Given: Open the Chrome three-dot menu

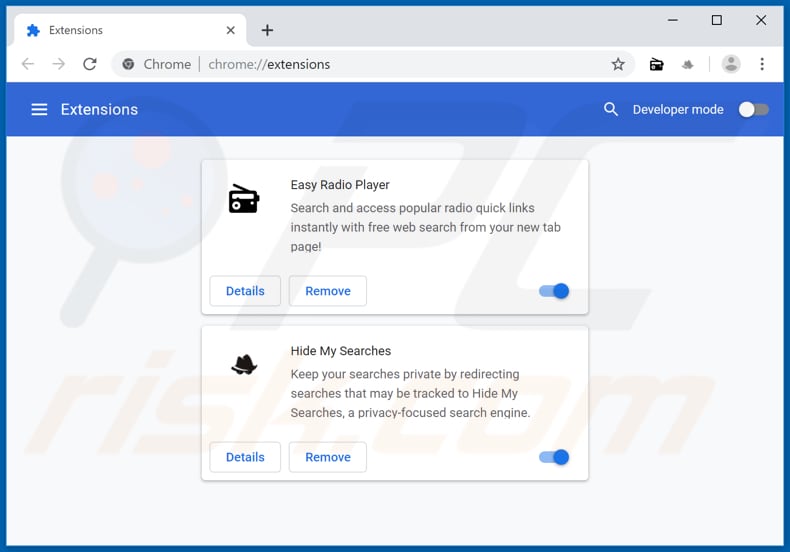Looking at the screenshot, I should [x=762, y=64].
